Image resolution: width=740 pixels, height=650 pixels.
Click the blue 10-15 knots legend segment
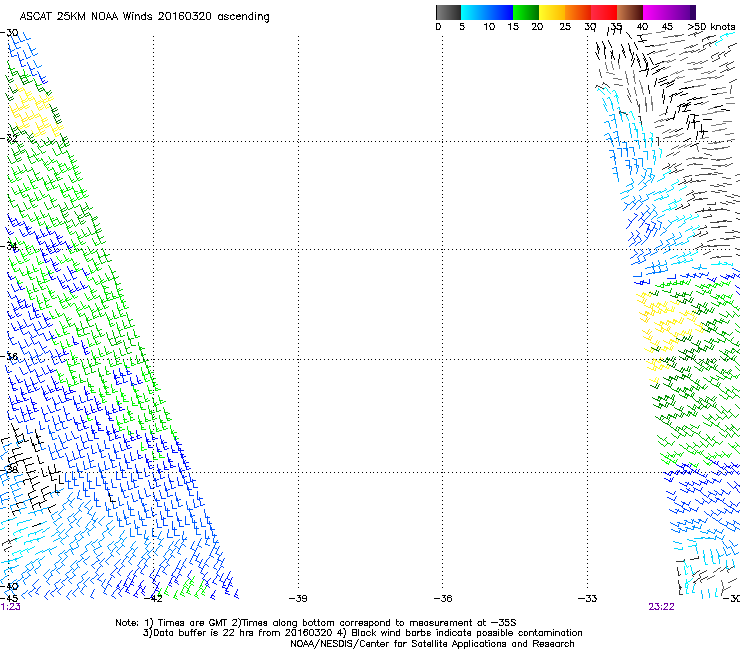tap(499, 12)
